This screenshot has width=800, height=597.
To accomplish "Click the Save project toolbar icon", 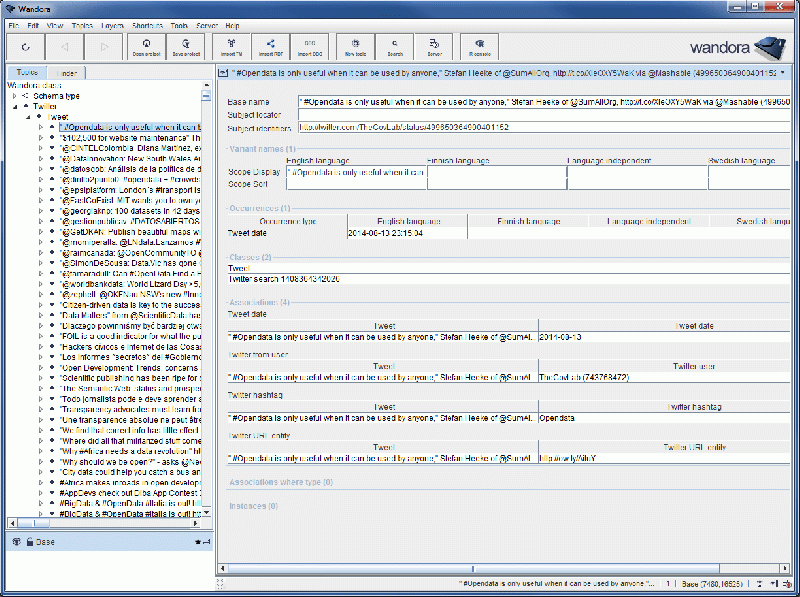I will (187, 47).
